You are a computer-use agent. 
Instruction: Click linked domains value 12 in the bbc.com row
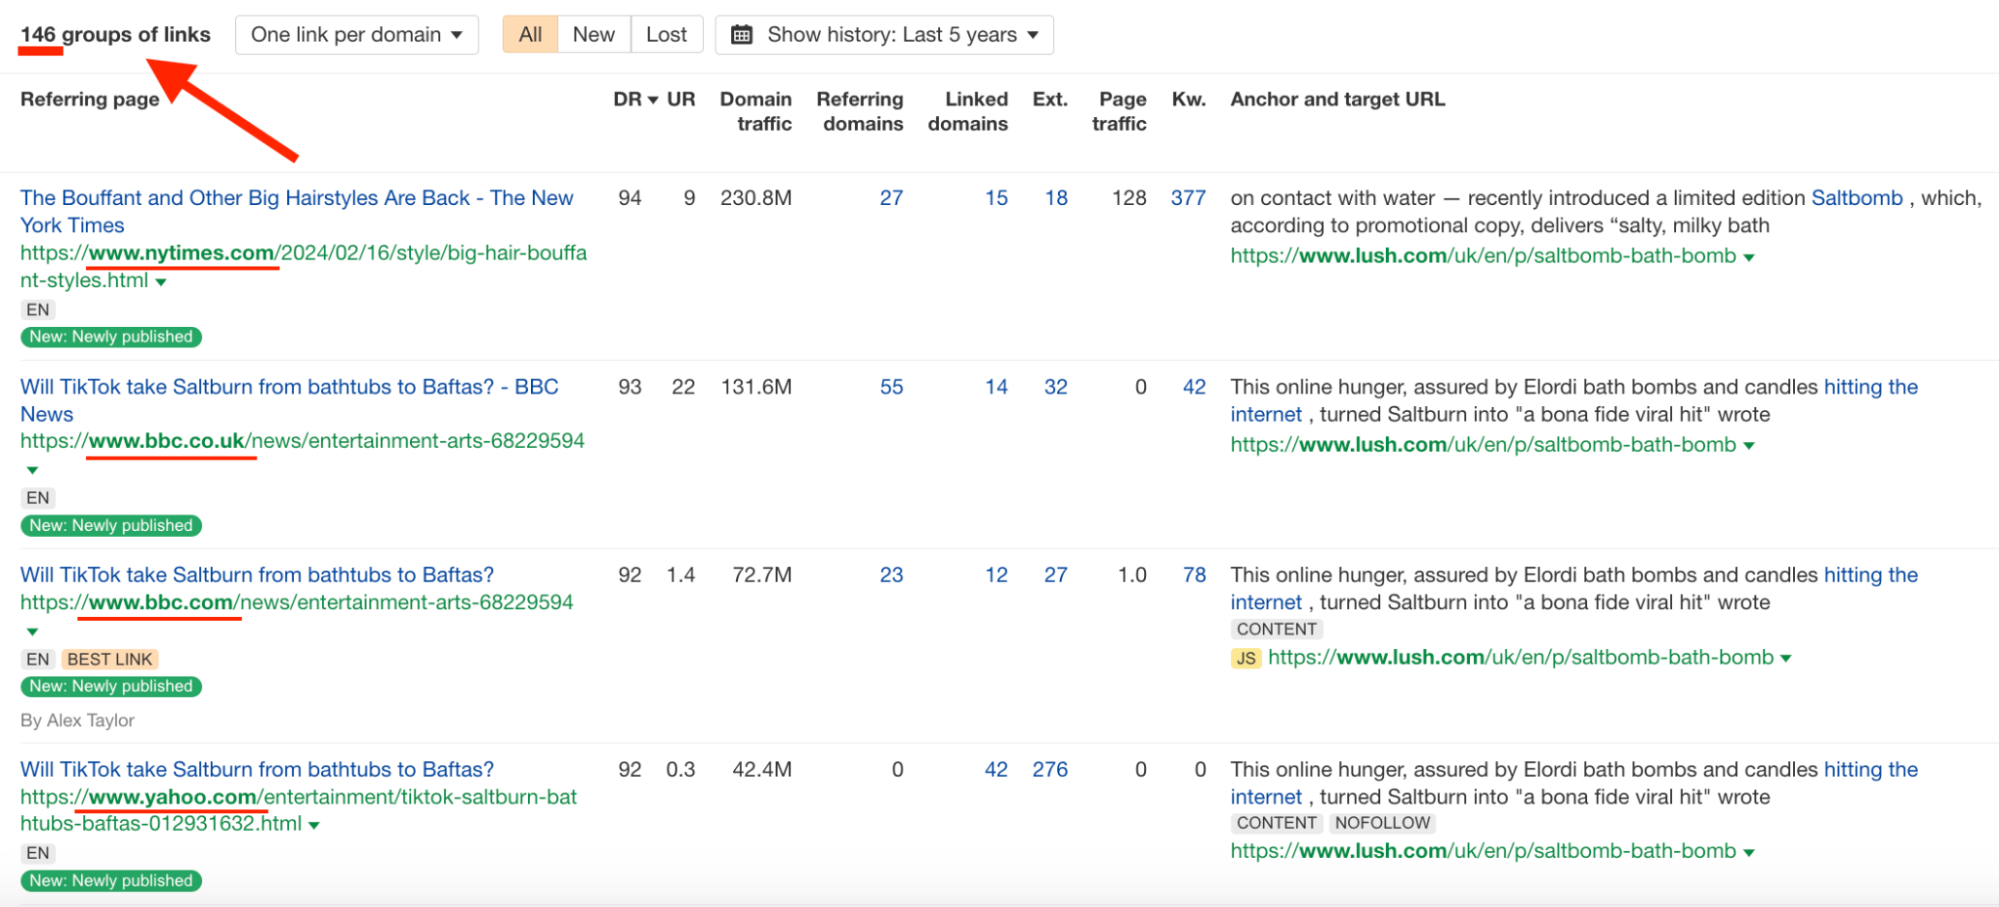(996, 575)
